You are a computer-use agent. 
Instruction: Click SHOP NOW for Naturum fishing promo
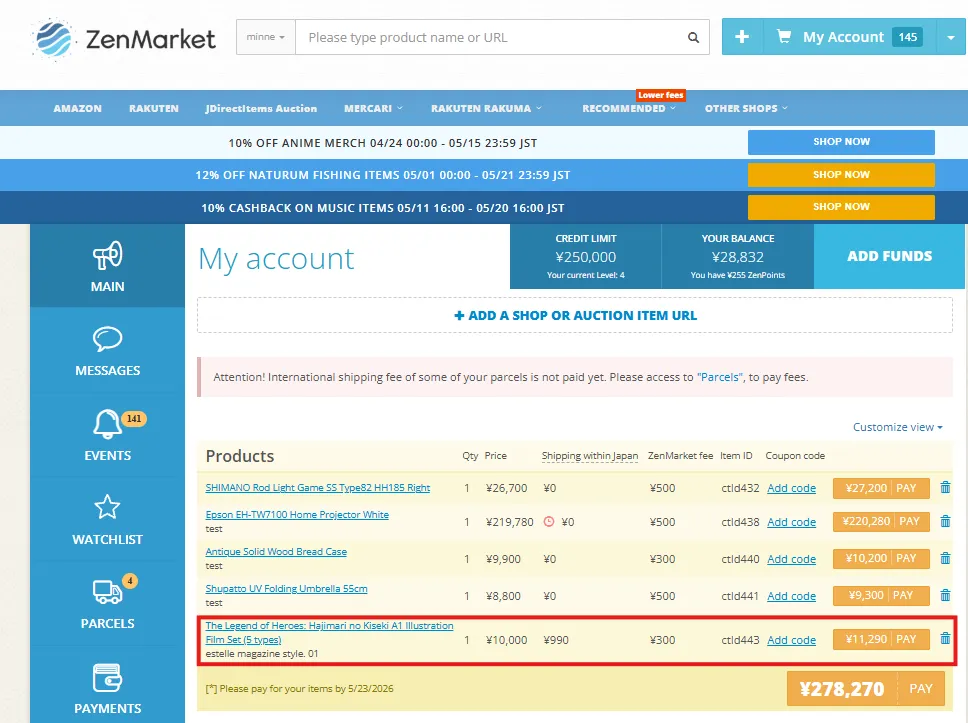[841, 175]
